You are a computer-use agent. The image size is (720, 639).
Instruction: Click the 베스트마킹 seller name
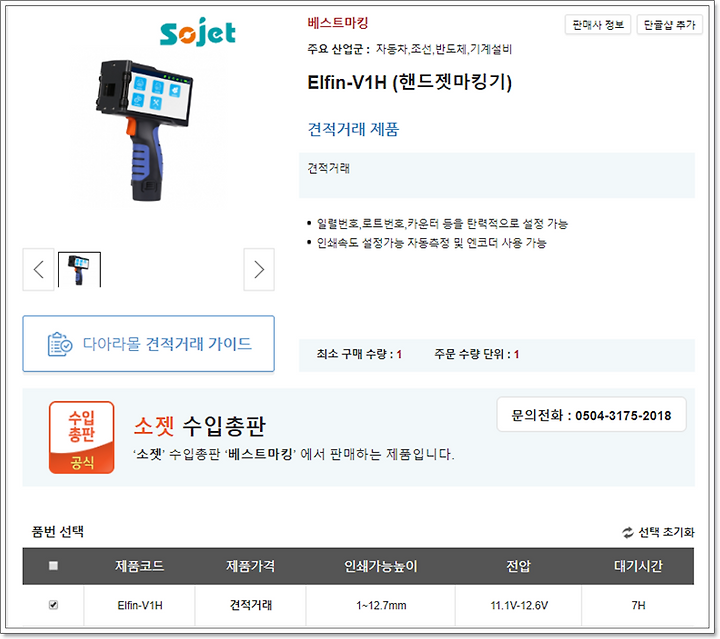[338, 23]
